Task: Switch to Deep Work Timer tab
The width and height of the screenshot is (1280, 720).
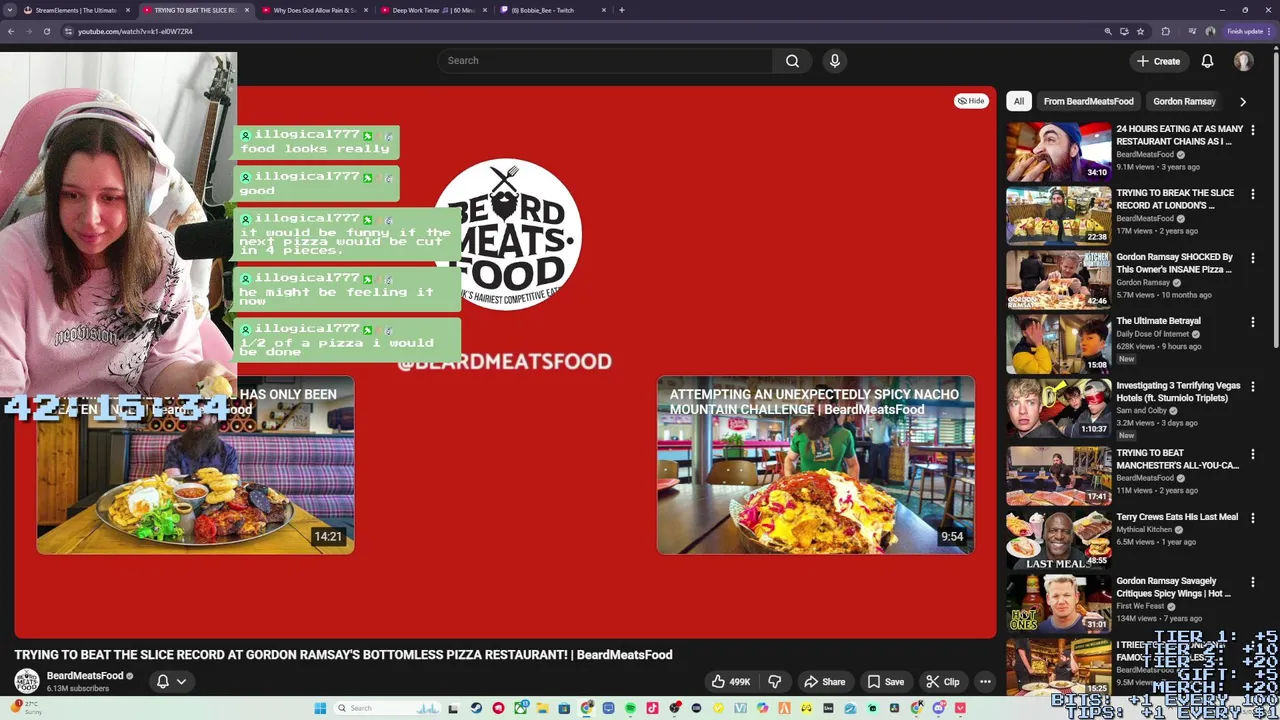Action: [x=434, y=10]
